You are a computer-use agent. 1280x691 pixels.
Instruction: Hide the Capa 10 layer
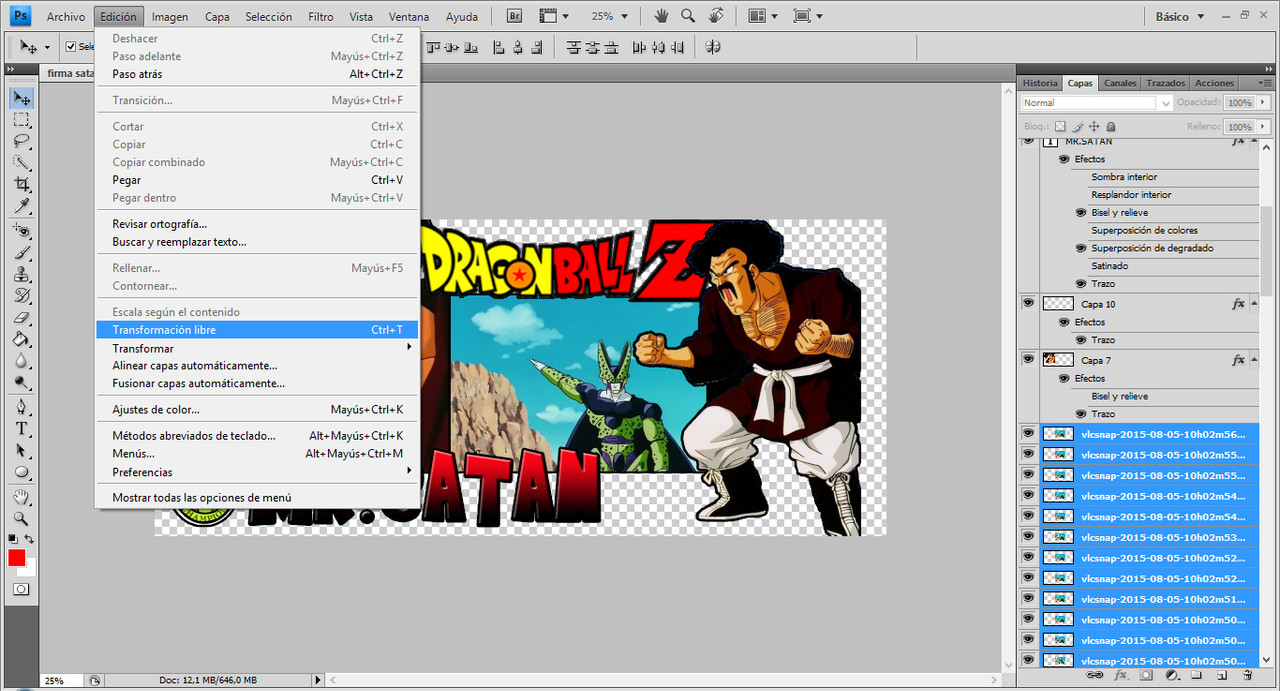click(1028, 303)
